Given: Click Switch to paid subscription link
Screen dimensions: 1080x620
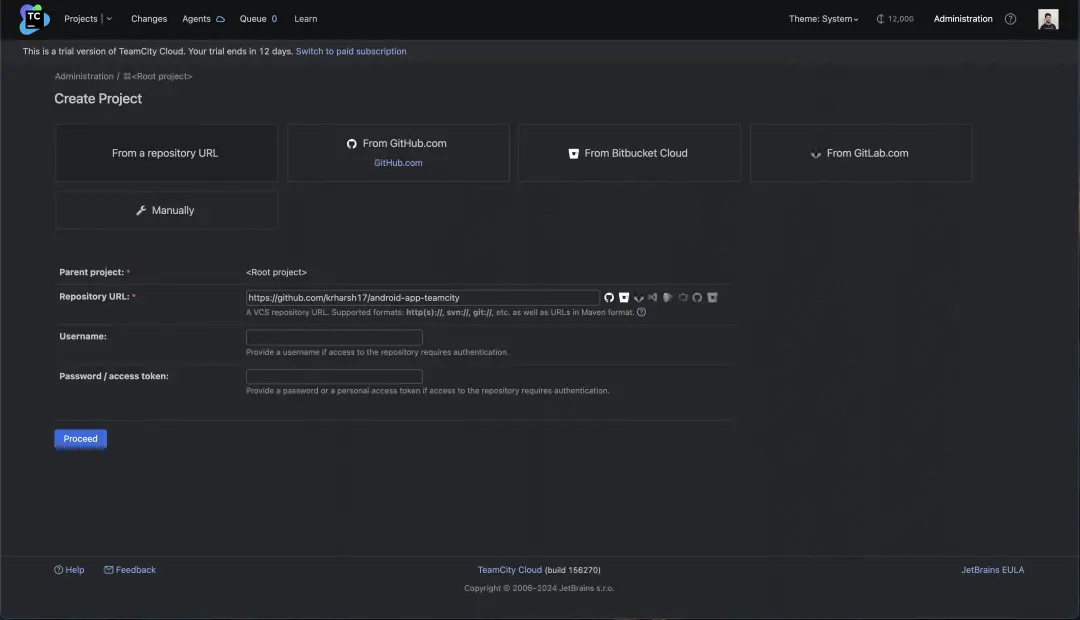Looking at the screenshot, I should [x=351, y=52].
